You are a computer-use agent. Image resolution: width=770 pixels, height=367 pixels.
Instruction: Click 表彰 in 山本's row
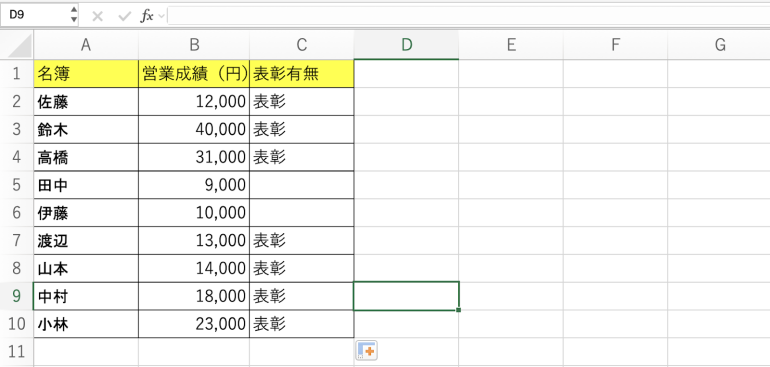(302, 268)
